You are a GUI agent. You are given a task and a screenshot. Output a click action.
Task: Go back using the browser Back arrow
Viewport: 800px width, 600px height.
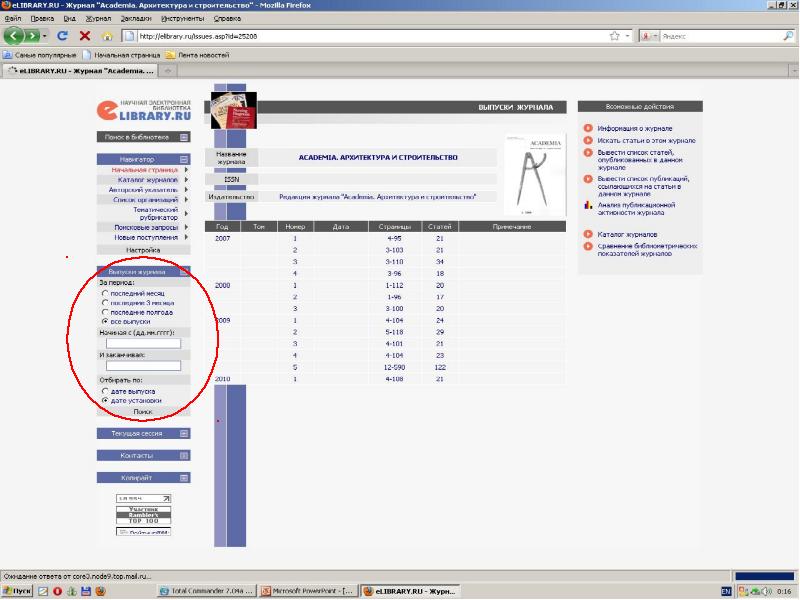[13, 36]
